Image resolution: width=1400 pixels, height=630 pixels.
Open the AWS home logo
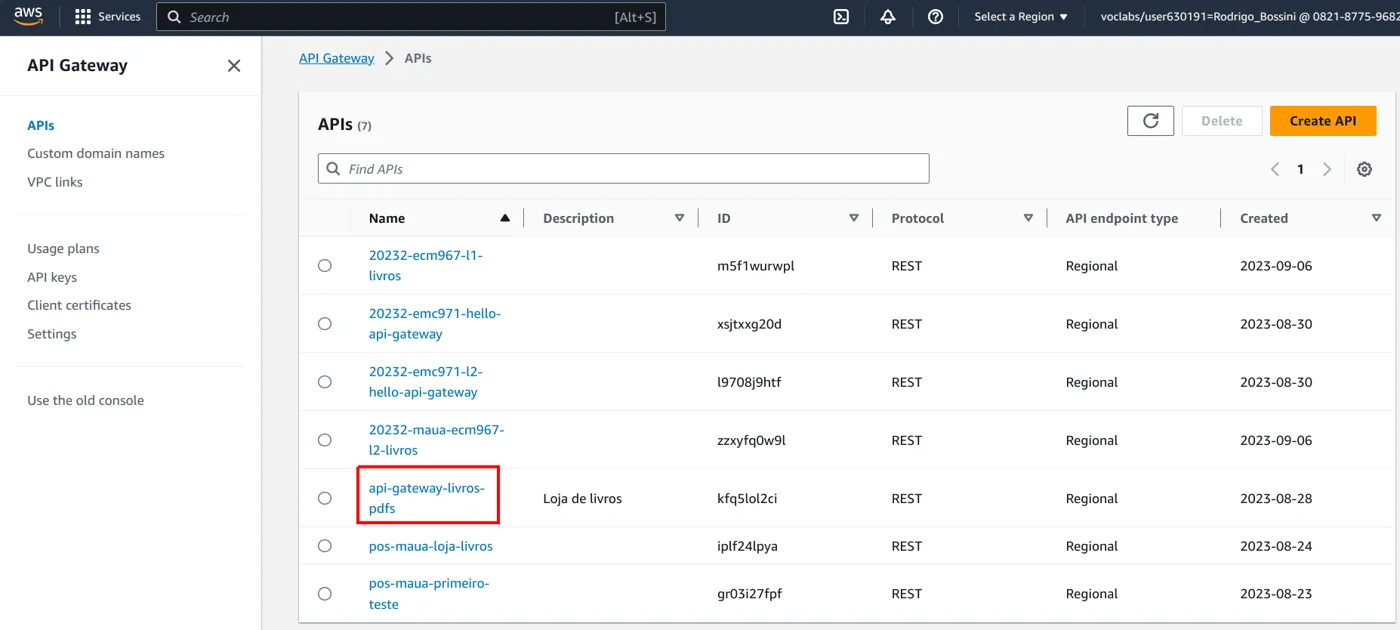(x=28, y=17)
